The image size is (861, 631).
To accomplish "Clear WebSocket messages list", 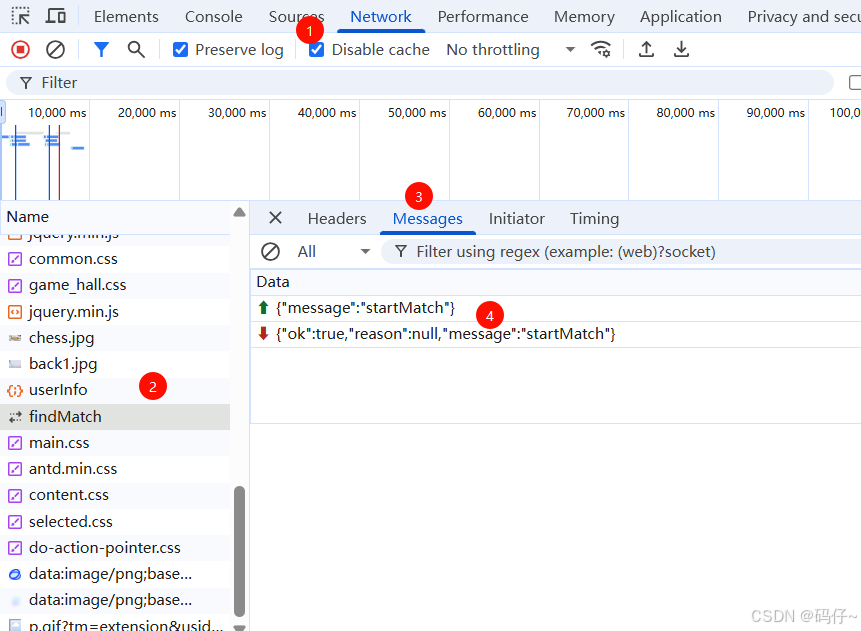I will tap(270, 252).
